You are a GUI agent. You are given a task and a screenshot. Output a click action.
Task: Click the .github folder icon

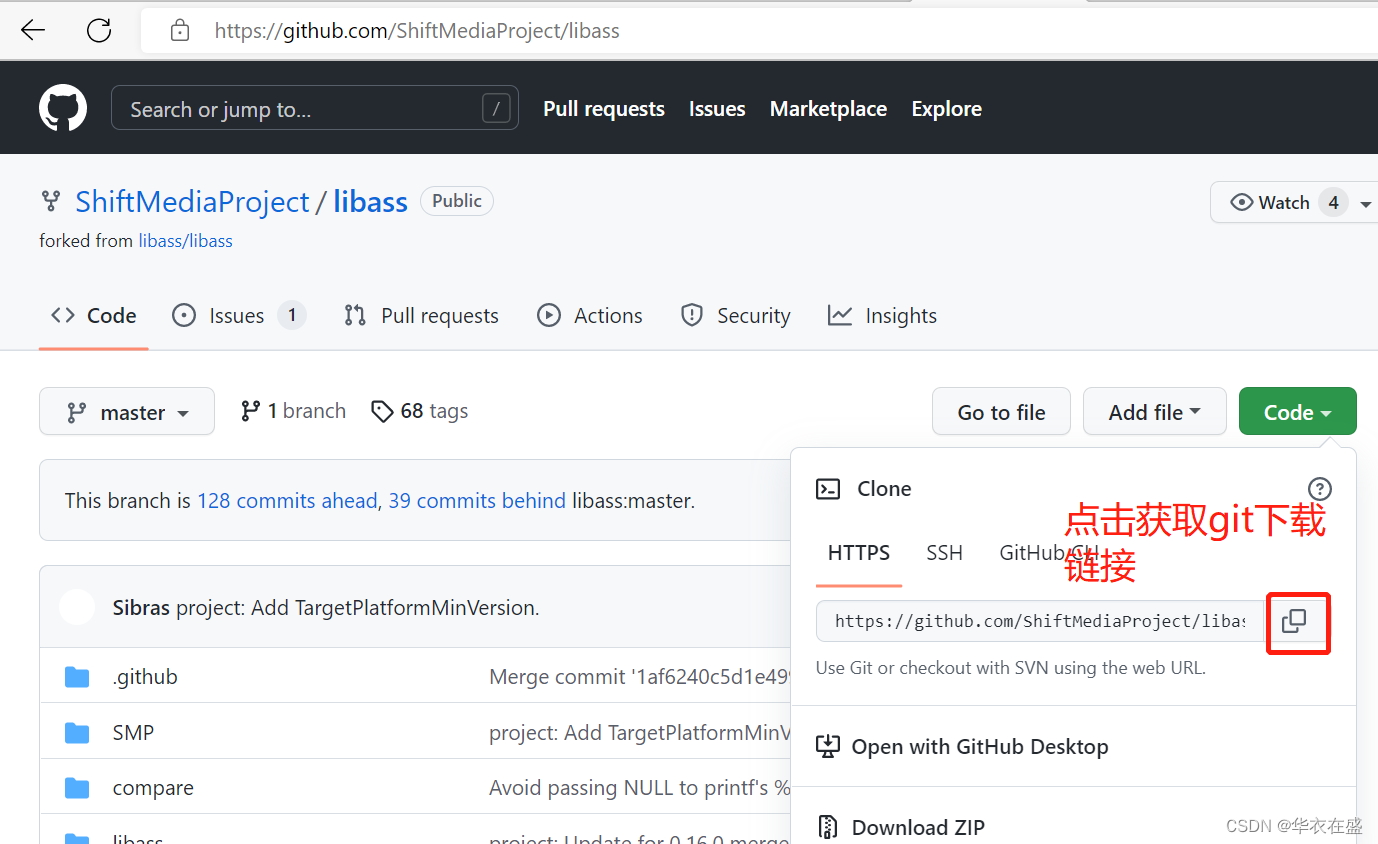pos(77,677)
